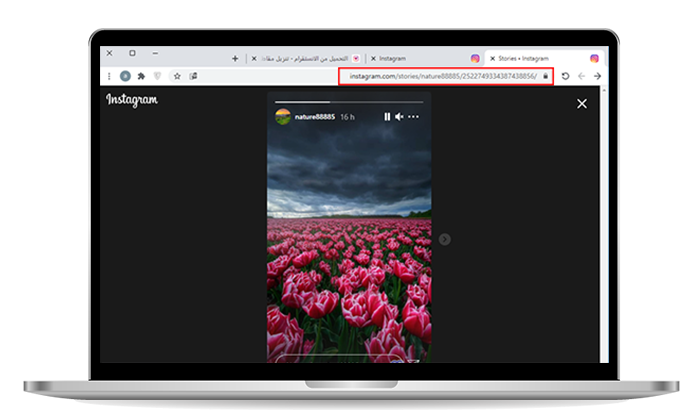Open a new browser tab with plus button
Screen dimensions: 700x420
(235, 58)
